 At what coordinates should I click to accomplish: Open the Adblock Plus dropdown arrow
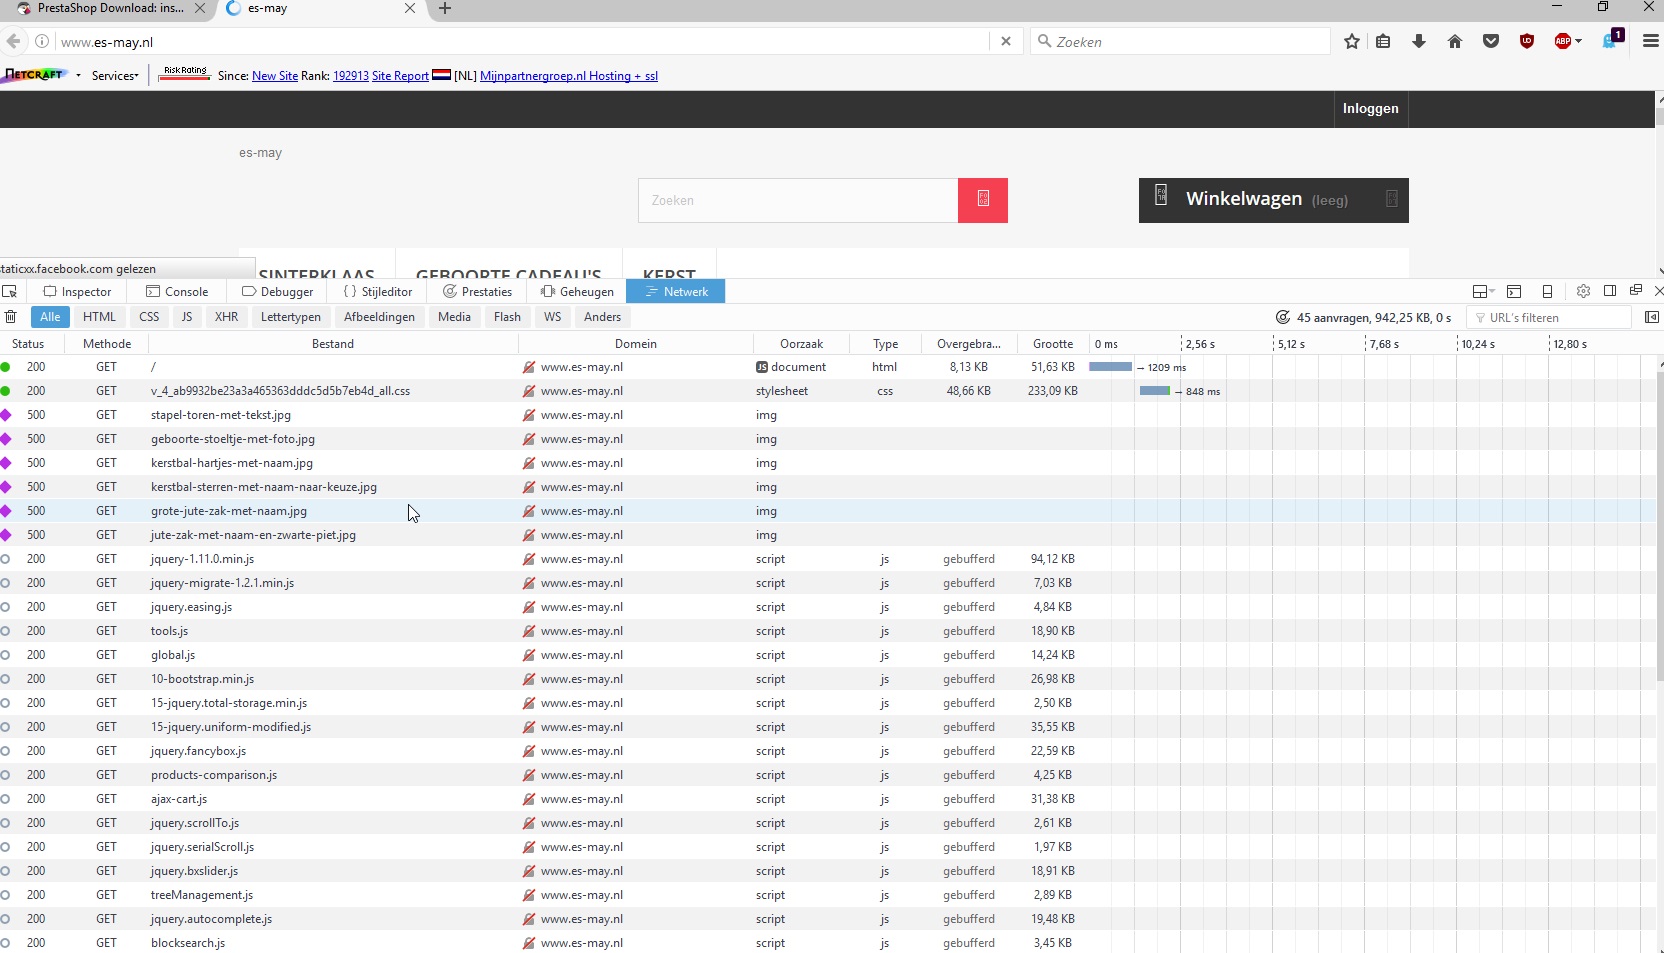(1579, 42)
